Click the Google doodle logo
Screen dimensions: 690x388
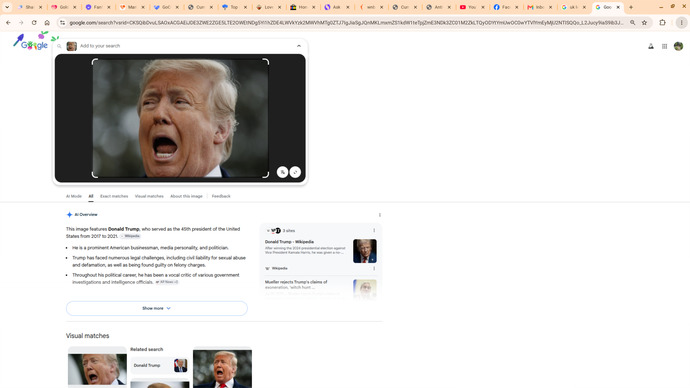[x=34, y=42]
